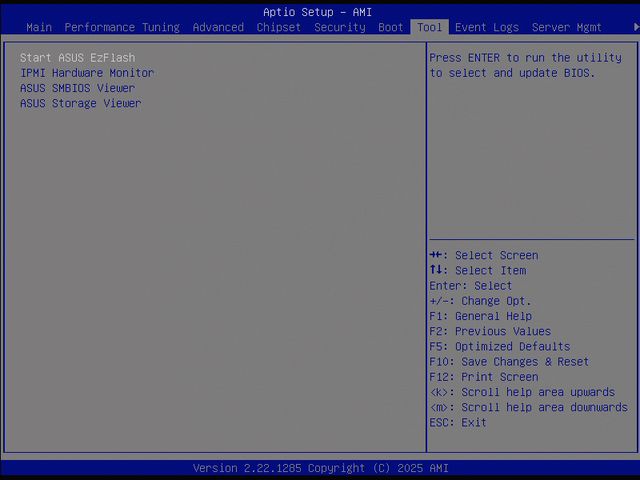This screenshot has height=480, width=640.
Task: Click the 'Press ENTER to run the utility' help text
Action: [525, 65]
